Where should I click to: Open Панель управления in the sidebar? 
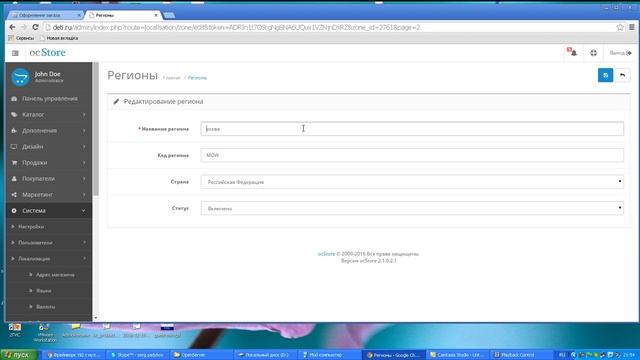tap(50, 99)
